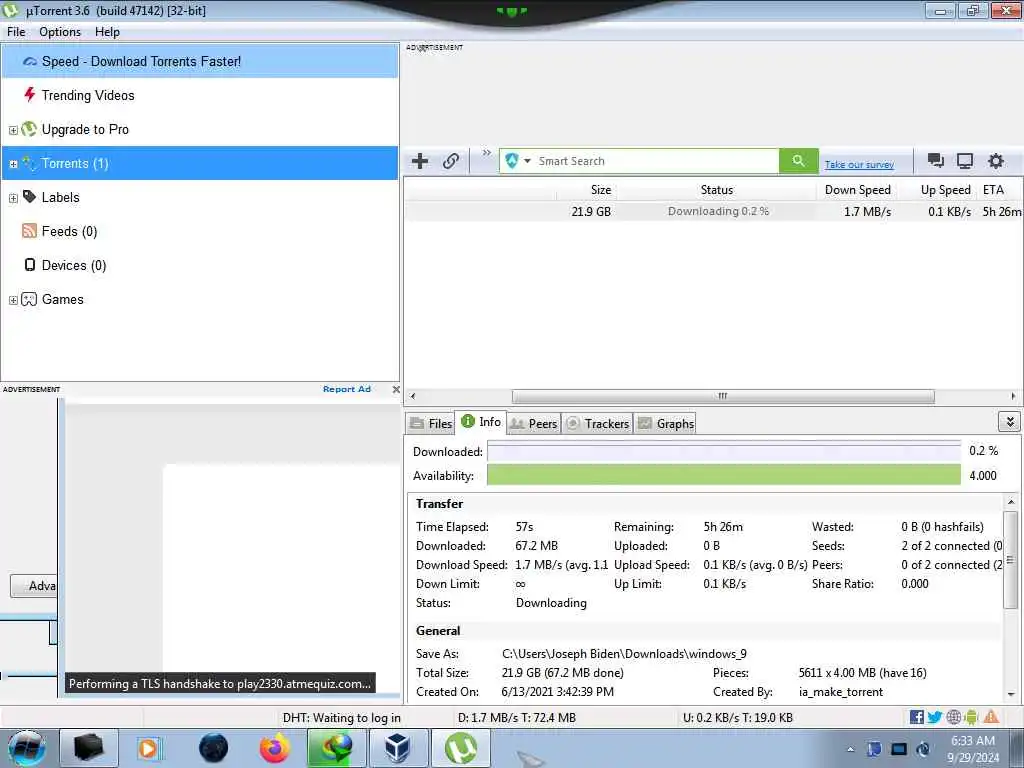Click the Windows Start orb
Image resolution: width=1024 pixels, height=768 pixels.
[x=26, y=748]
